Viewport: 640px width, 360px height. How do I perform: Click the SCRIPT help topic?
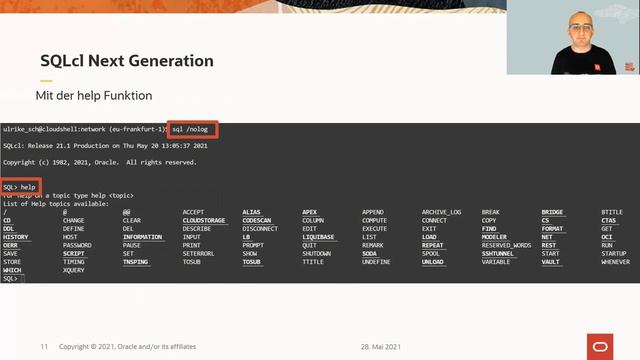point(73,254)
